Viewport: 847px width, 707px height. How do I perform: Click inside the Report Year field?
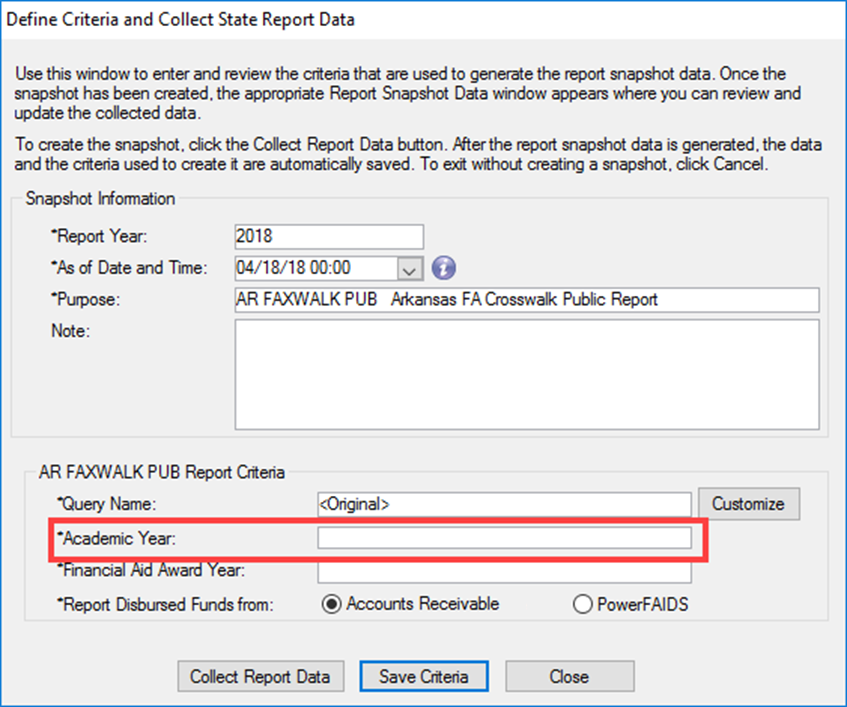pyautogui.click(x=330, y=236)
